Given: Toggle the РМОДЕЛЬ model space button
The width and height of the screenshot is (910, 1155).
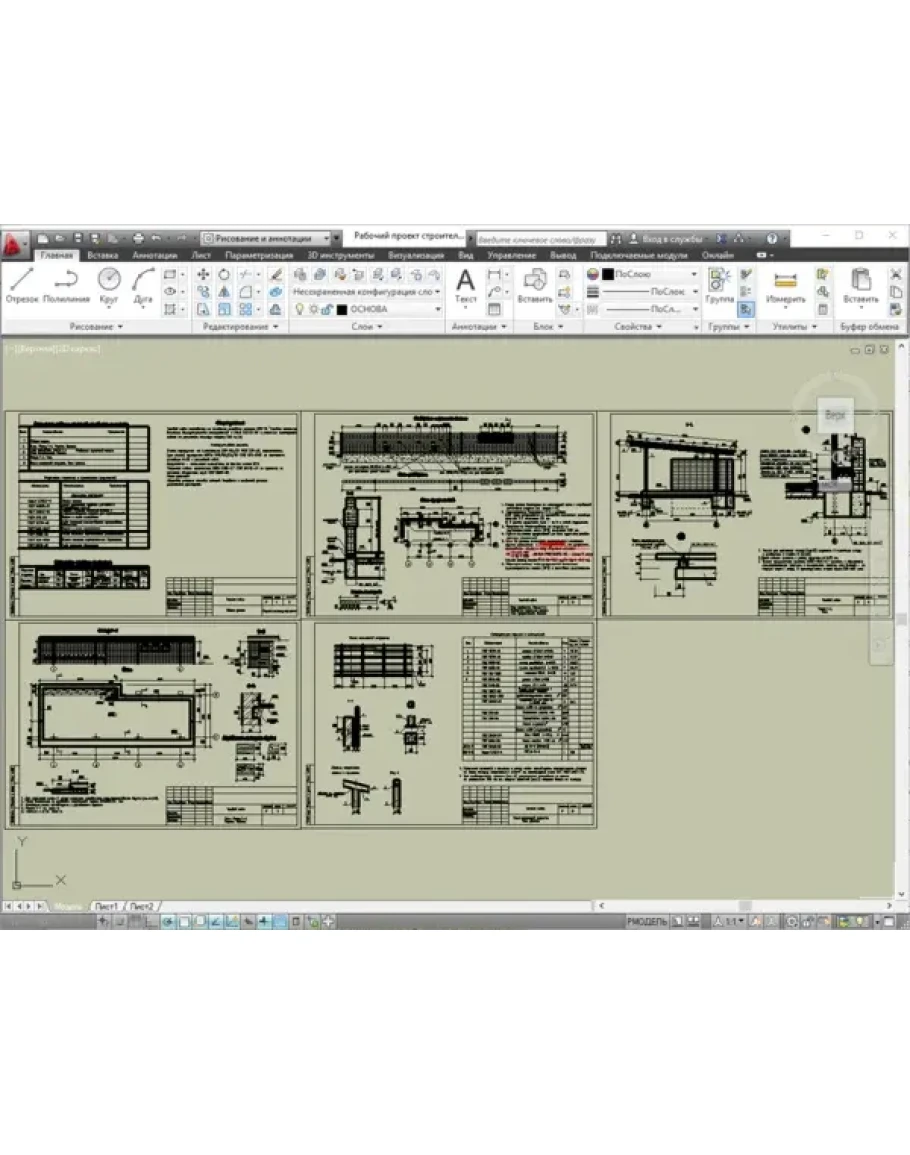Looking at the screenshot, I should pyautogui.click(x=646, y=920).
